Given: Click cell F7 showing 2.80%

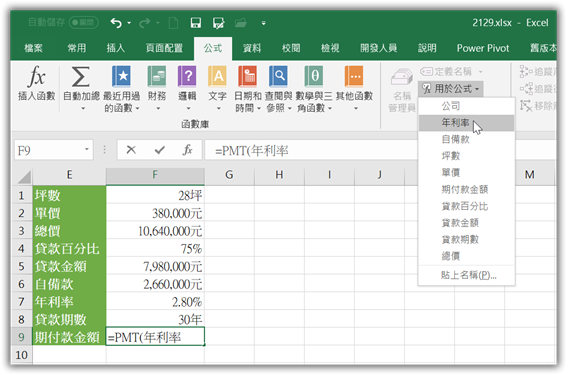Looking at the screenshot, I should [x=155, y=302].
